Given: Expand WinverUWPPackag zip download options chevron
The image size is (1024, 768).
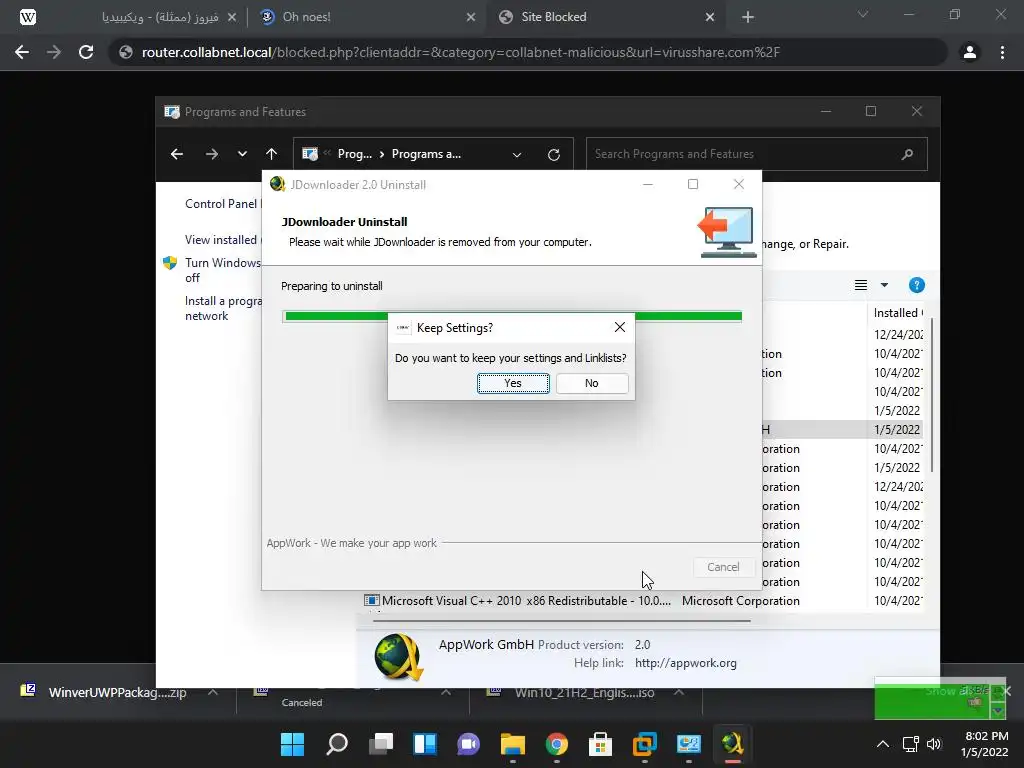Looking at the screenshot, I should (x=213, y=692).
